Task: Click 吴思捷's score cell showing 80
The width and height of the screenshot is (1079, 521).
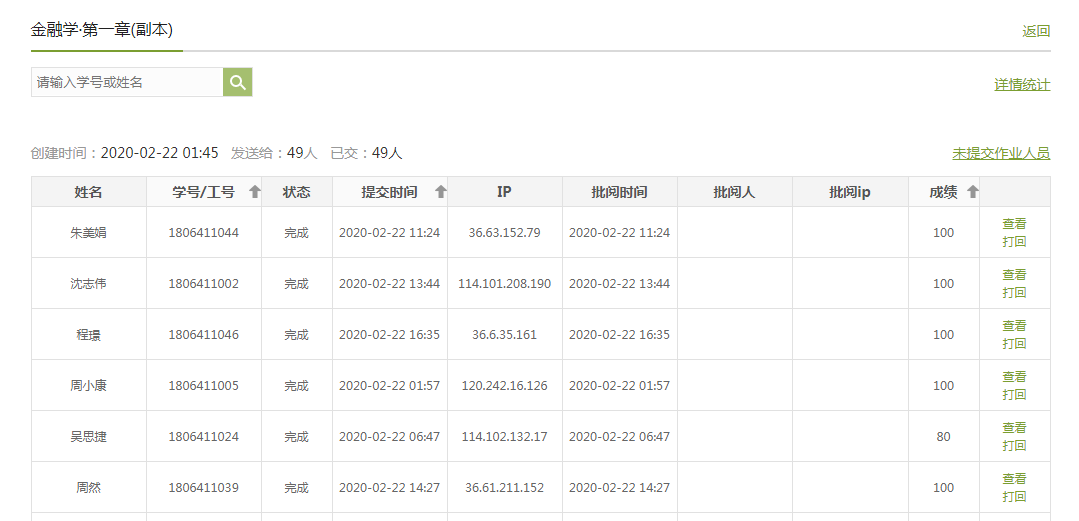Action: point(943,437)
